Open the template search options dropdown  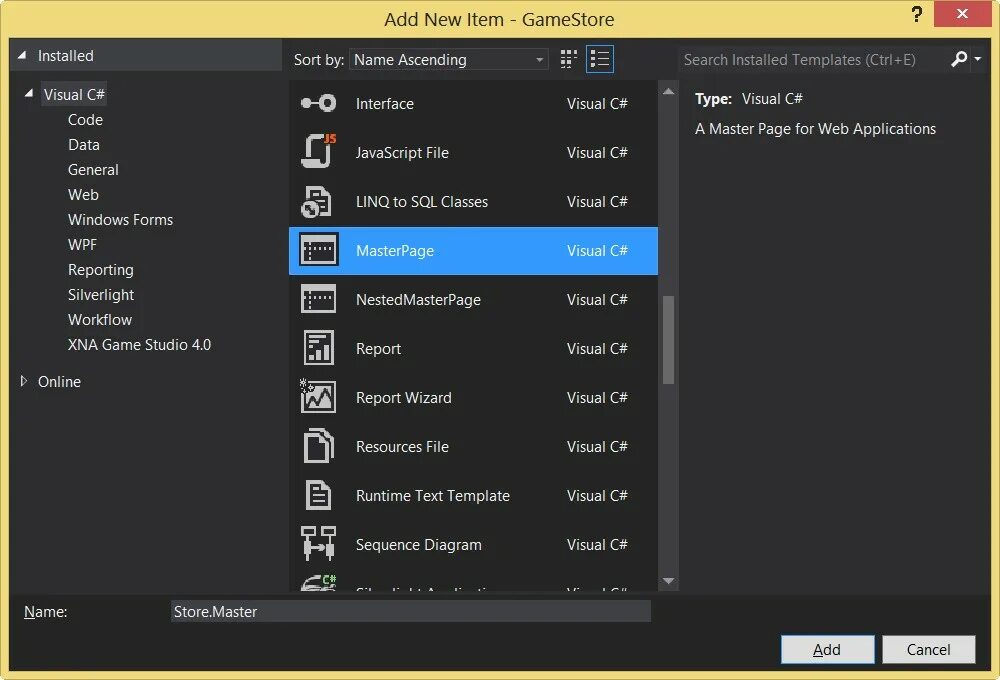pyautogui.click(x=977, y=60)
